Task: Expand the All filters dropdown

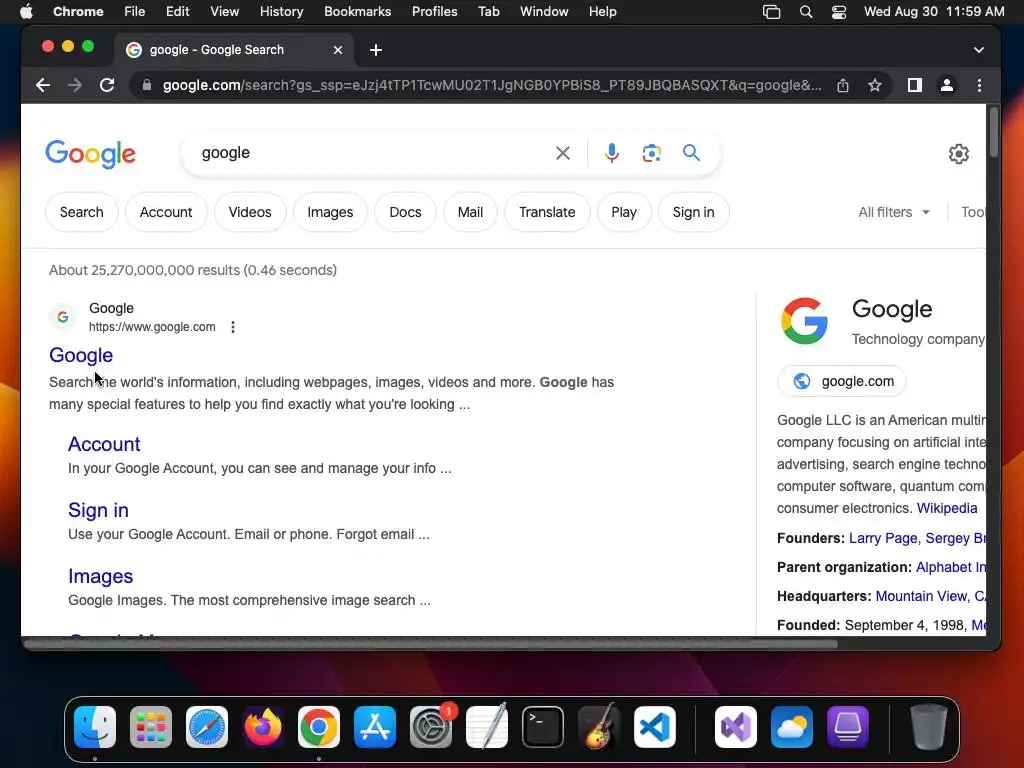Action: coord(893,212)
